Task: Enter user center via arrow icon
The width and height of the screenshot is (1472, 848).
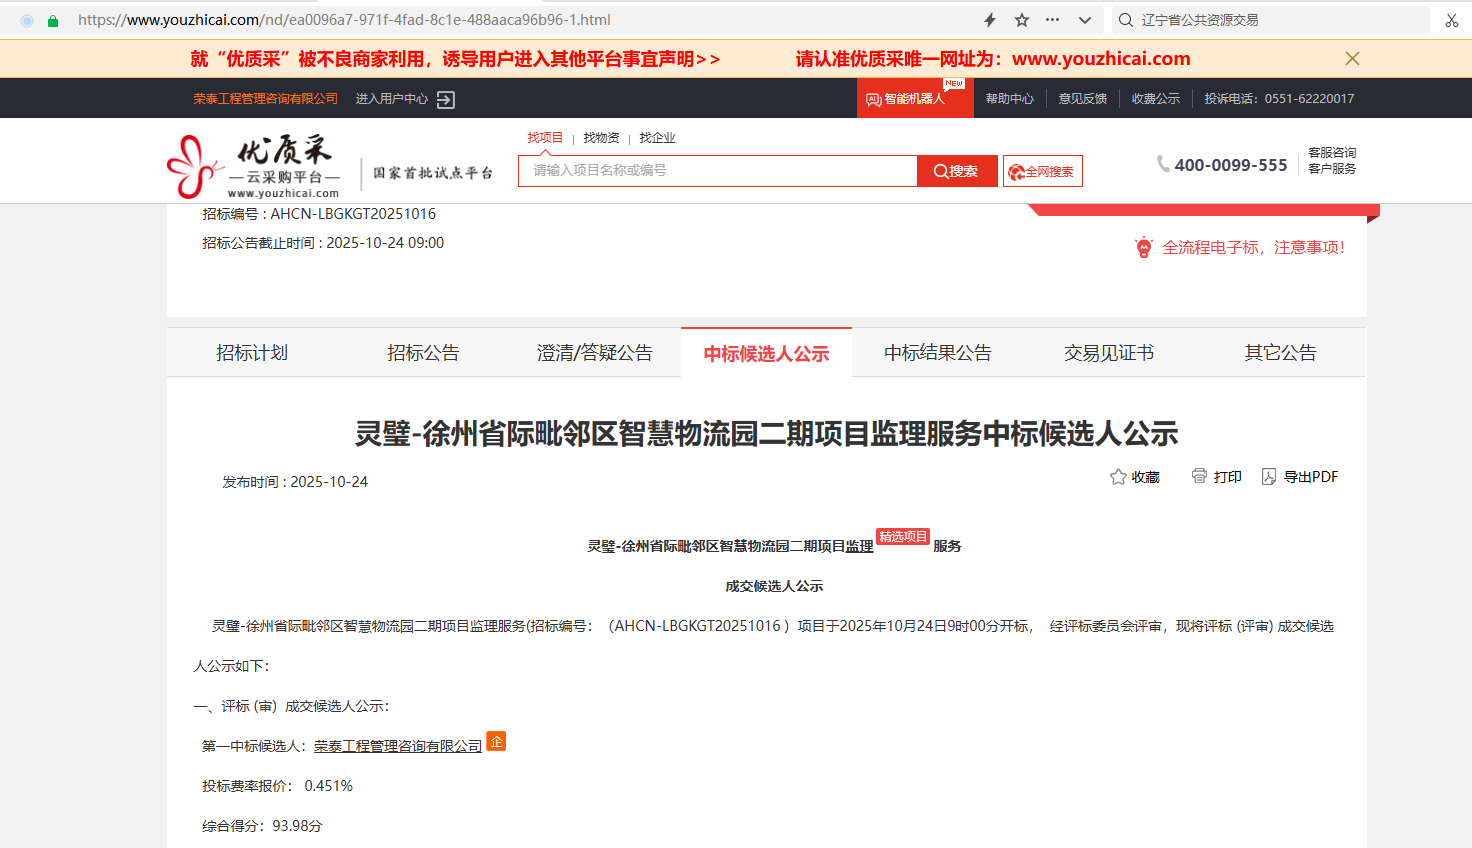Action: point(446,99)
